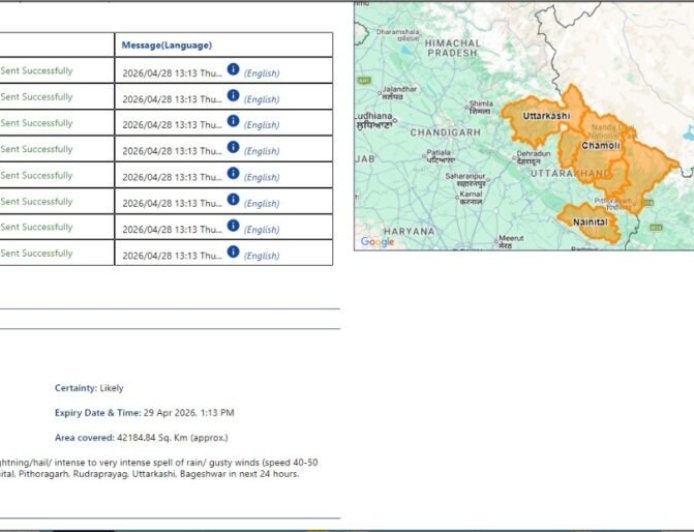Click the (English) link in the last row

click(x=262, y=255)
